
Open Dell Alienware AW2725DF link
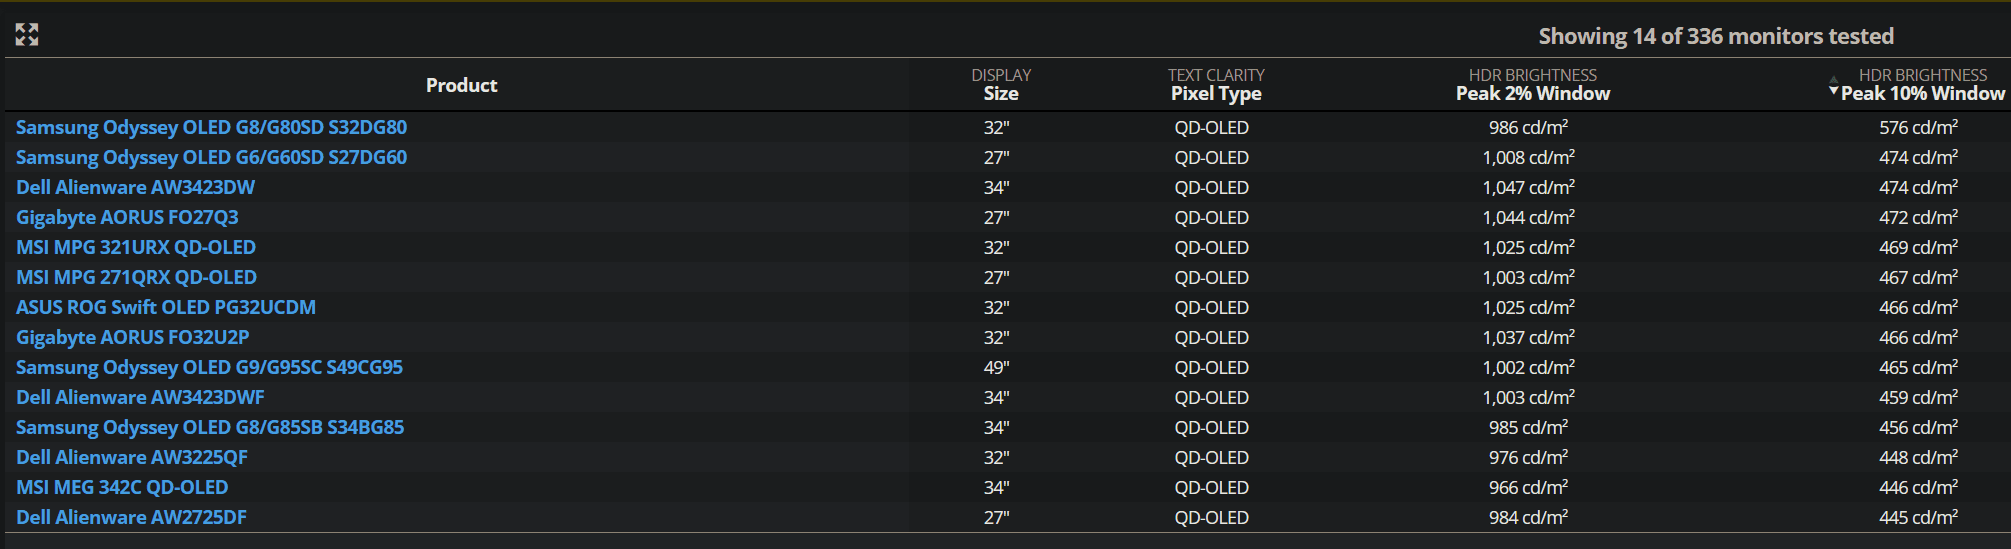131,517
